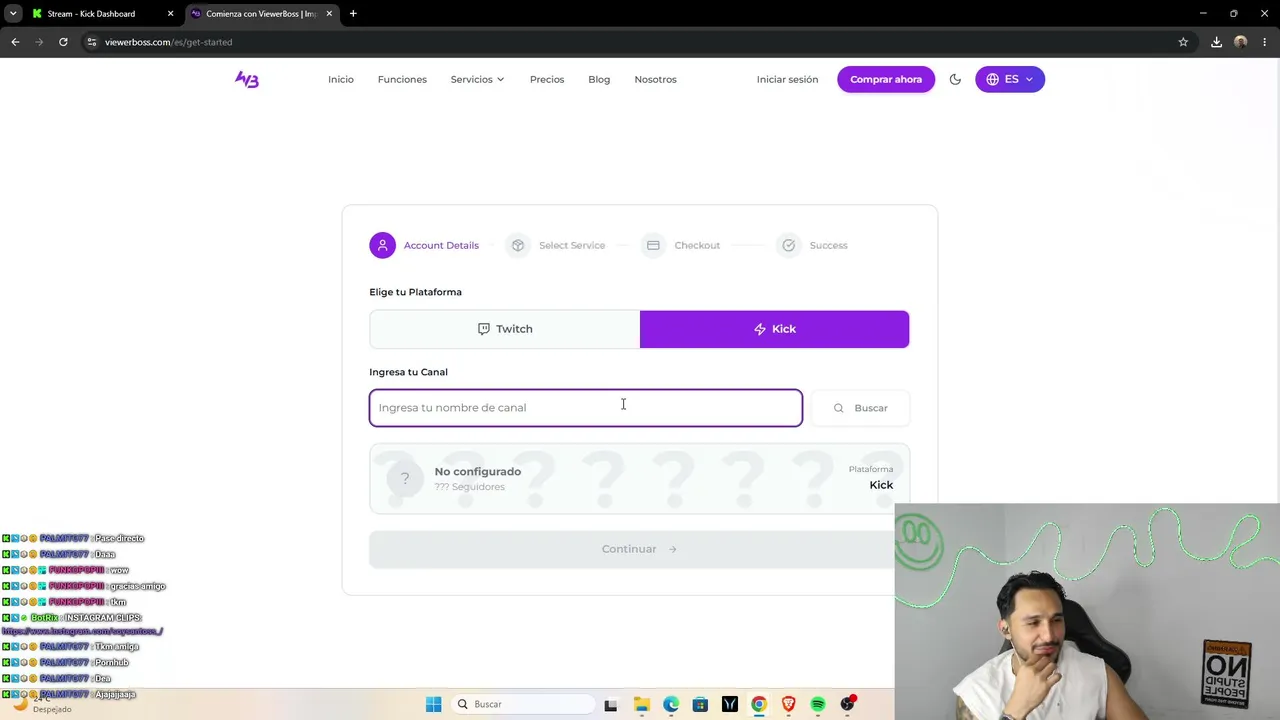This screenshot has width=1280, height=720.
Task: Click the Comprar ahora button
Action: coord(886,79)
